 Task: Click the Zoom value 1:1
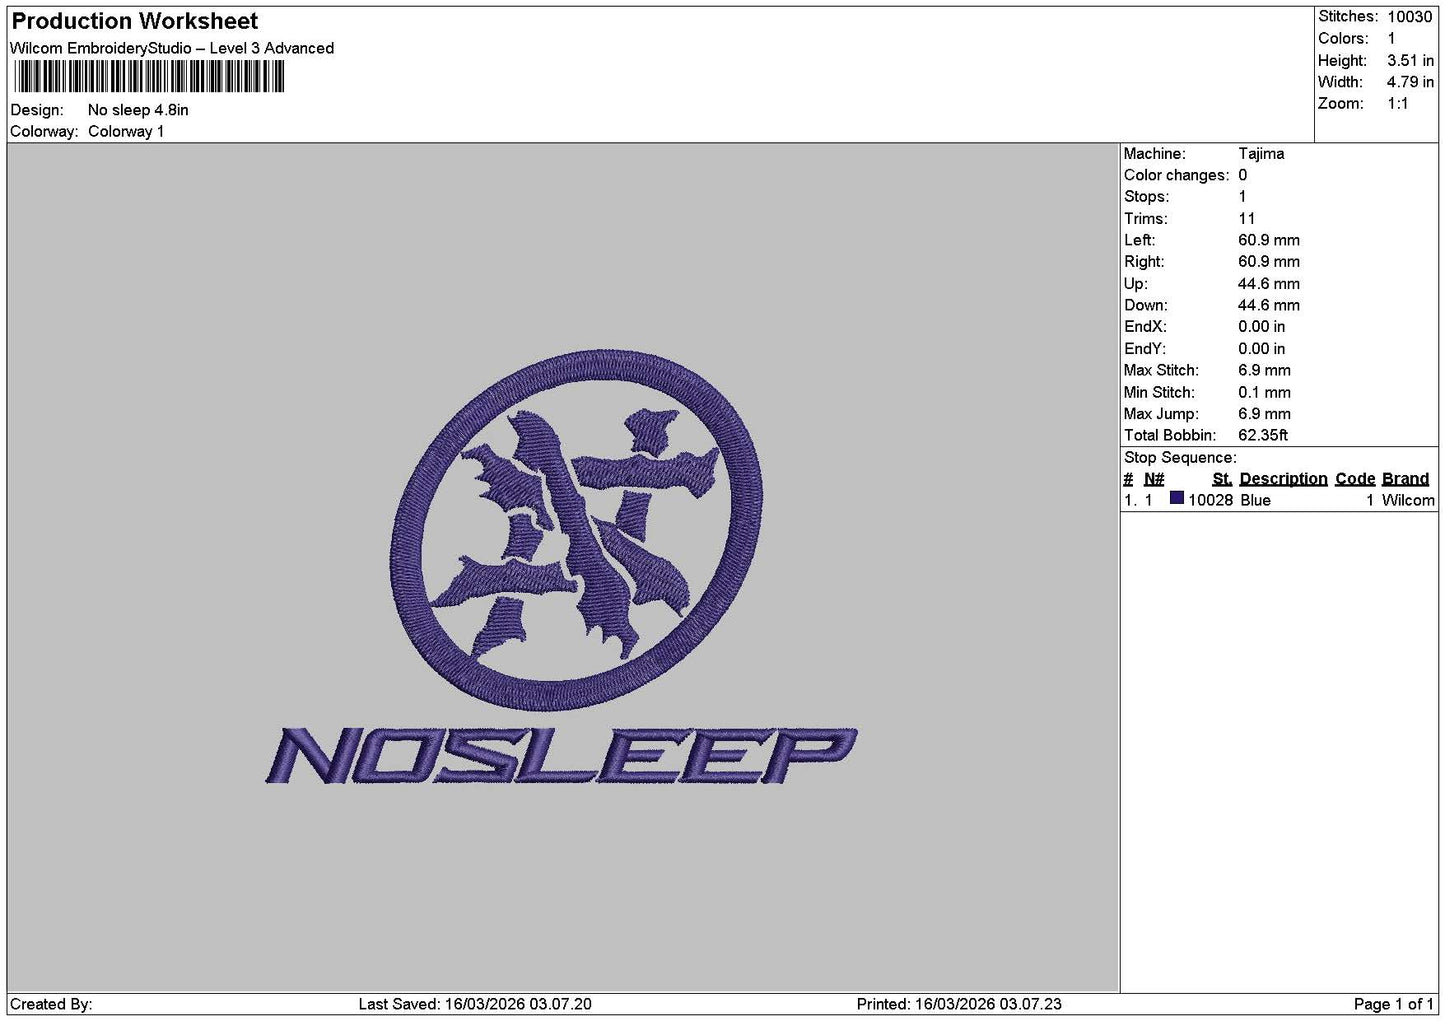point(1397,103)
